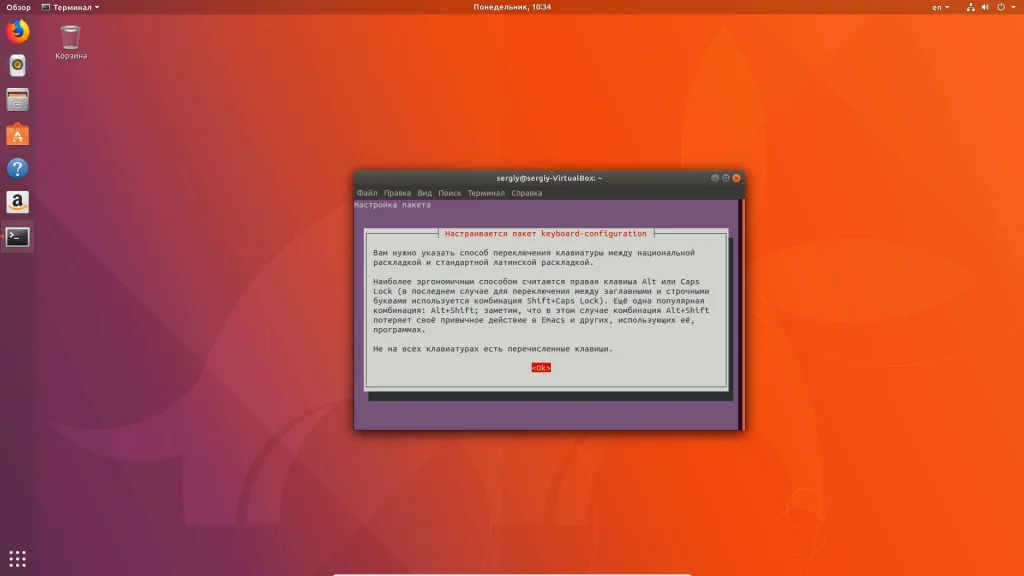The width and height of the screenshot is (1024, 576).
Task: Show applications grid button
Action: (x=18, y=559)
